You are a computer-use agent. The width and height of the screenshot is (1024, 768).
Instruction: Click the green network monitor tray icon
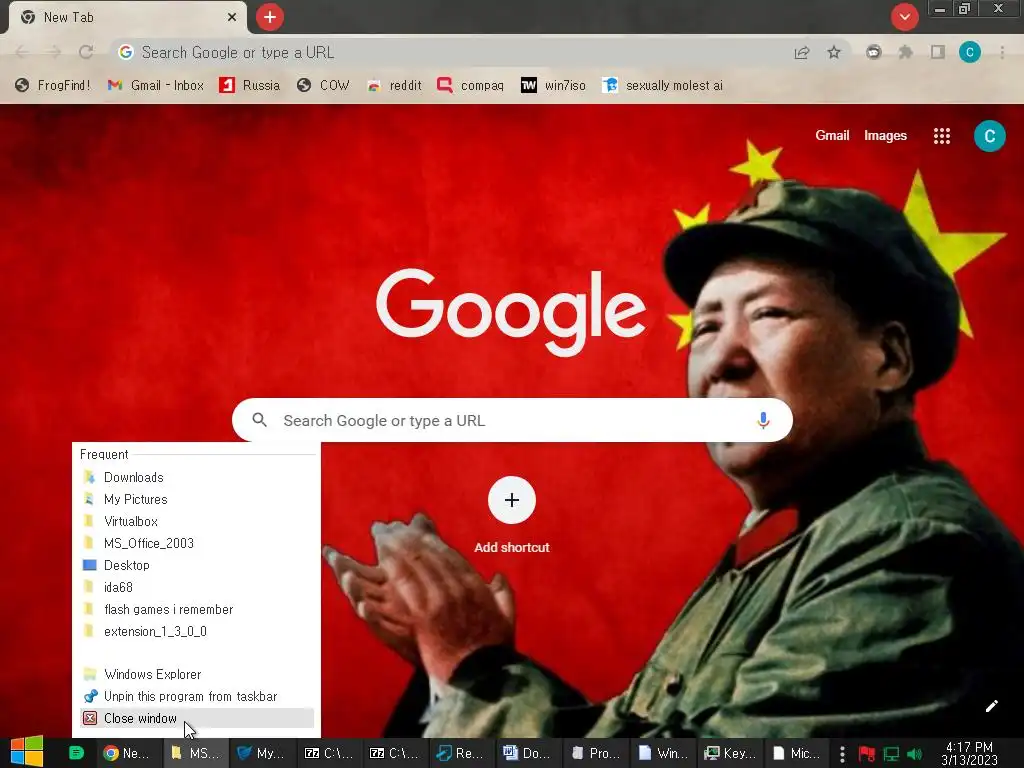click(891, 754)
